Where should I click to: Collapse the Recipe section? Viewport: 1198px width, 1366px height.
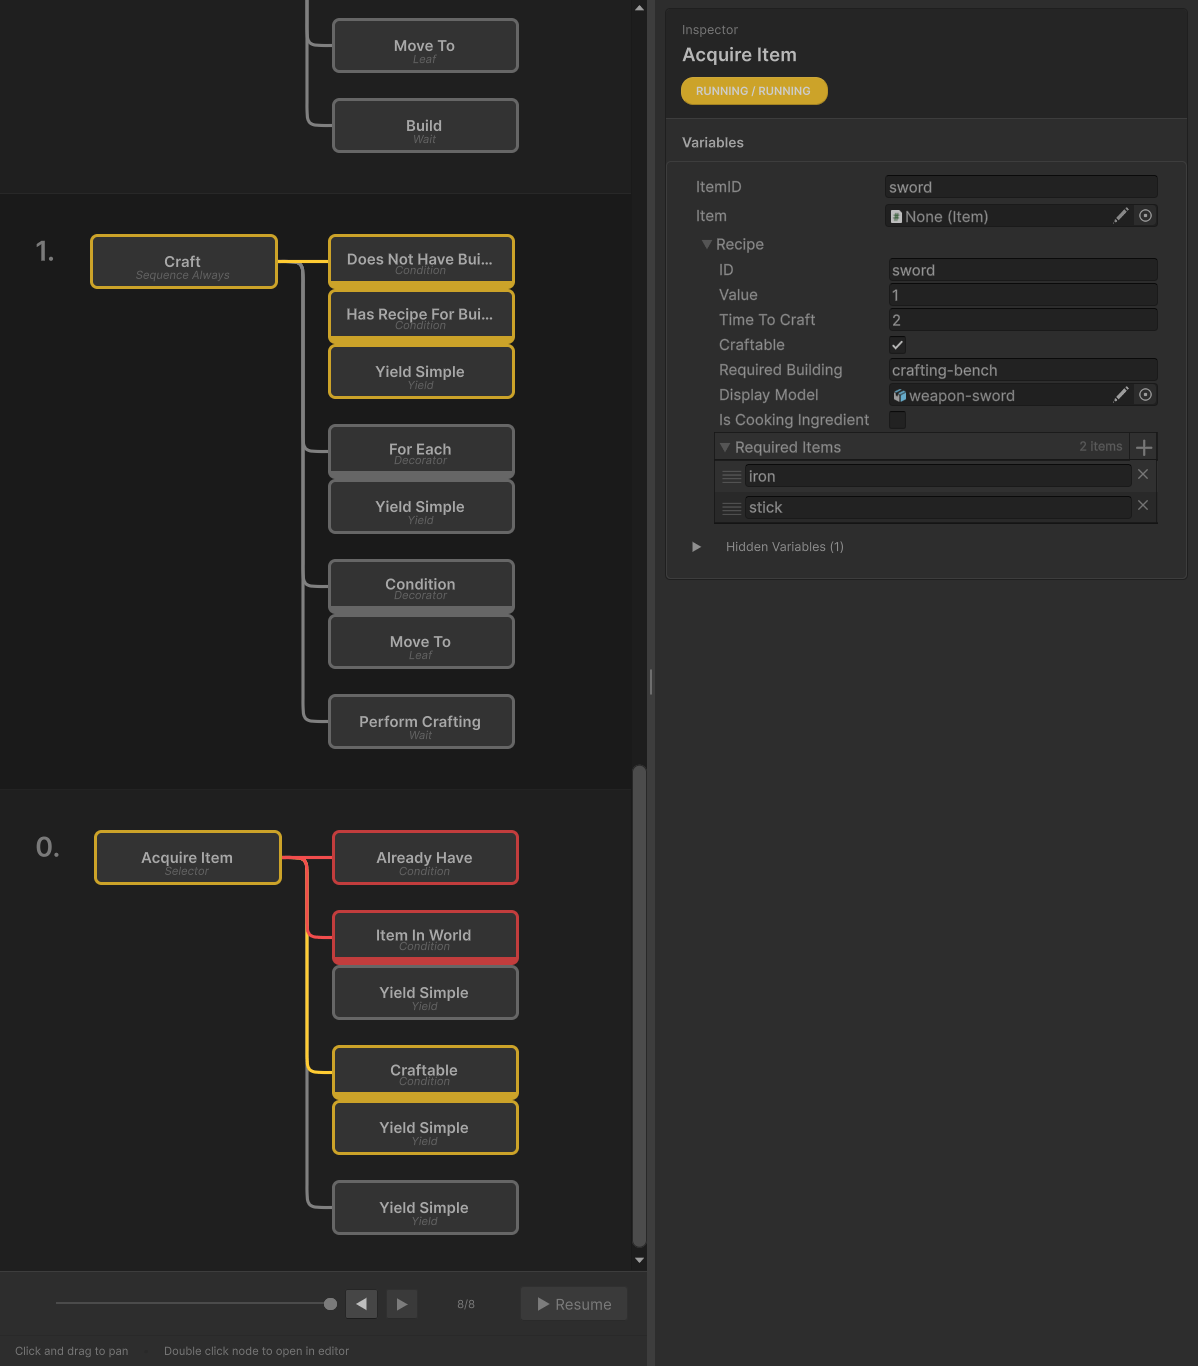(707, 244)
